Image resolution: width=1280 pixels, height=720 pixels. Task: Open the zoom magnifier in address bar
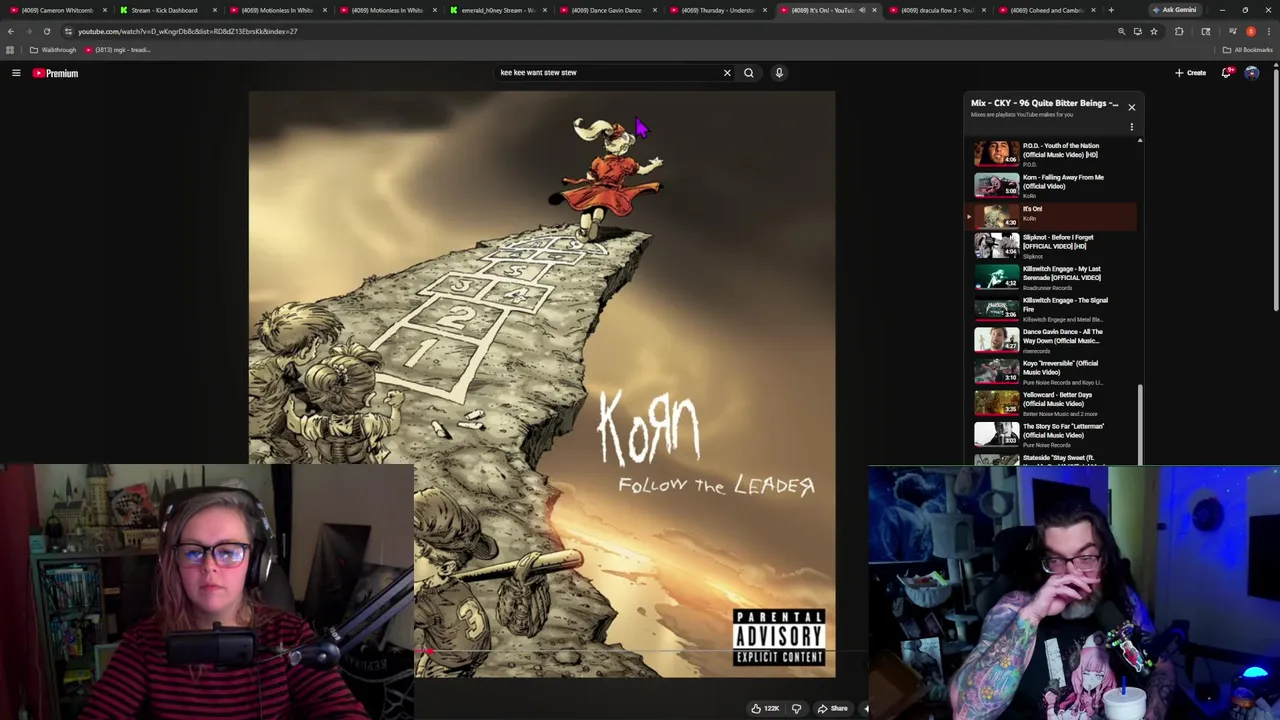(x=1121, y=31)
